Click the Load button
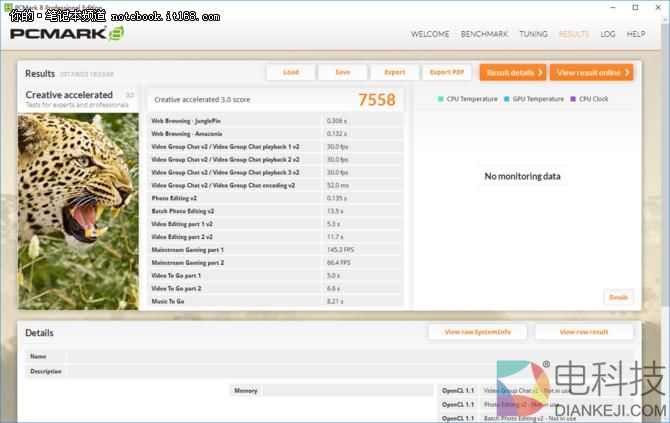The height and width of the screenshot is (423, 670). (291, 72)
